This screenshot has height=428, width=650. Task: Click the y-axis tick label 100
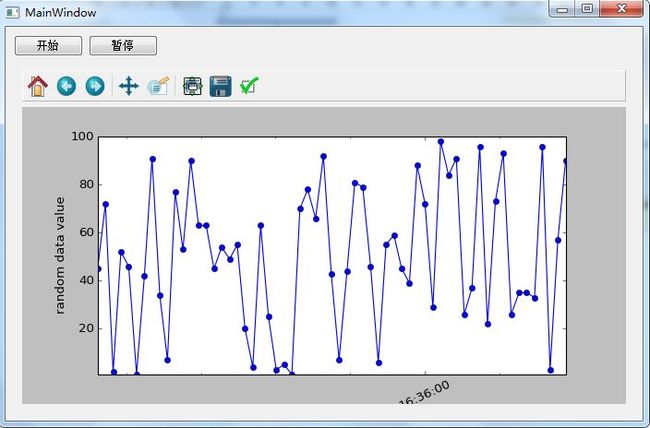click(82, 136)
